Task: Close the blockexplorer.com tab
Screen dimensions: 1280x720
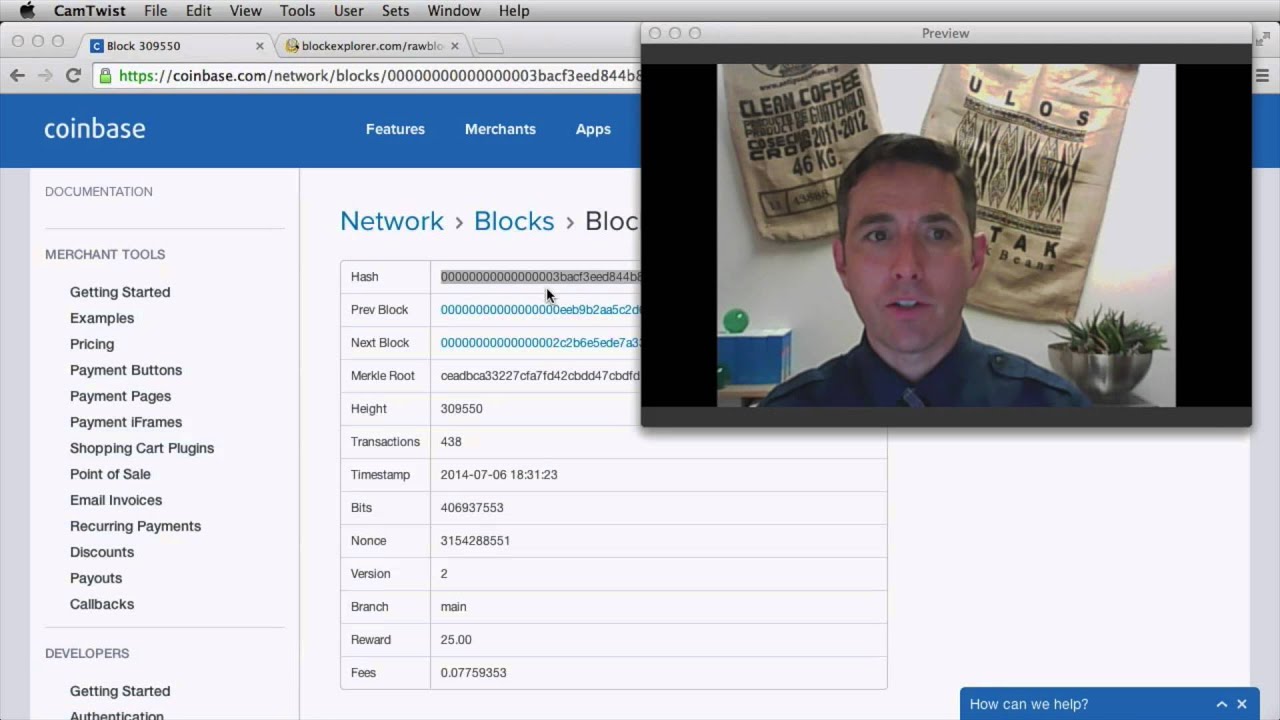Action: pyautogui.click(x=455, y=46)
